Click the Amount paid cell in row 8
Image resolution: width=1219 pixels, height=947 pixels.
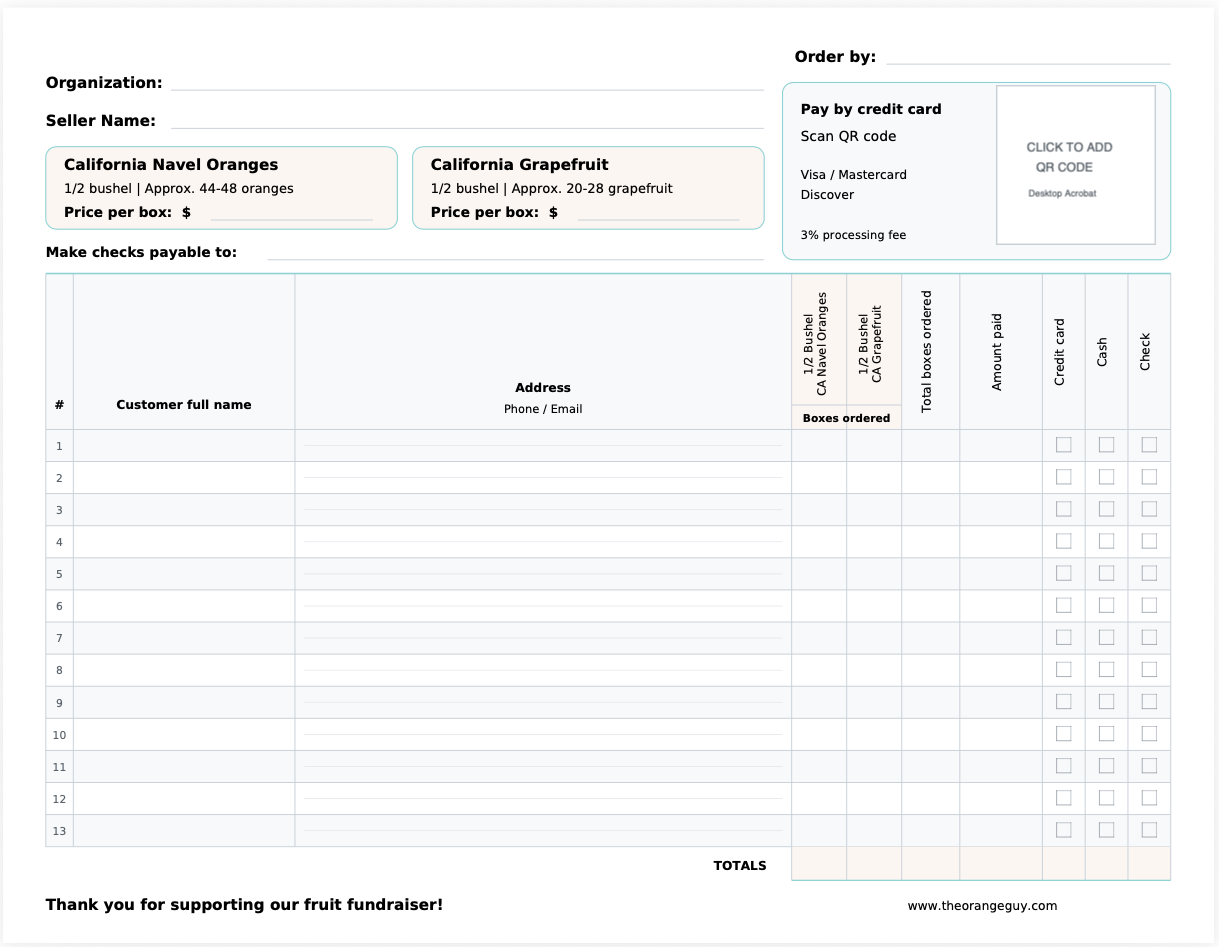(1001, 670)
